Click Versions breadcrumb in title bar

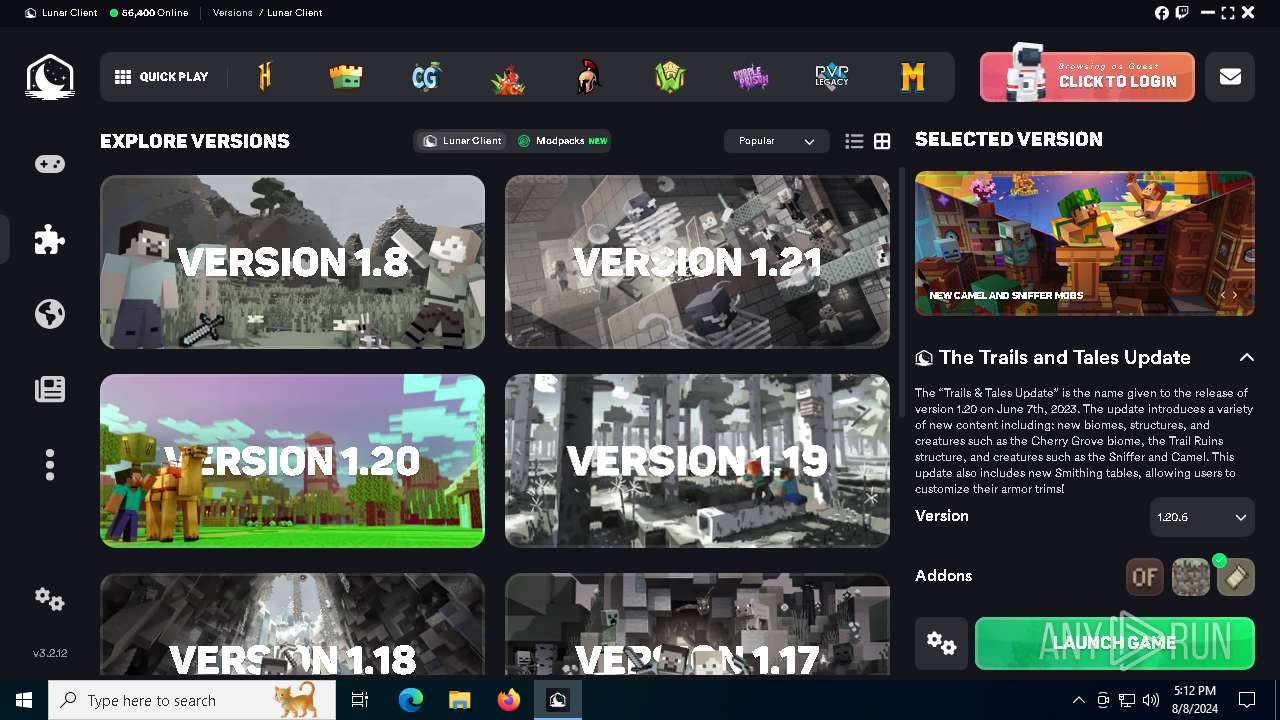[x=232, y=13]
